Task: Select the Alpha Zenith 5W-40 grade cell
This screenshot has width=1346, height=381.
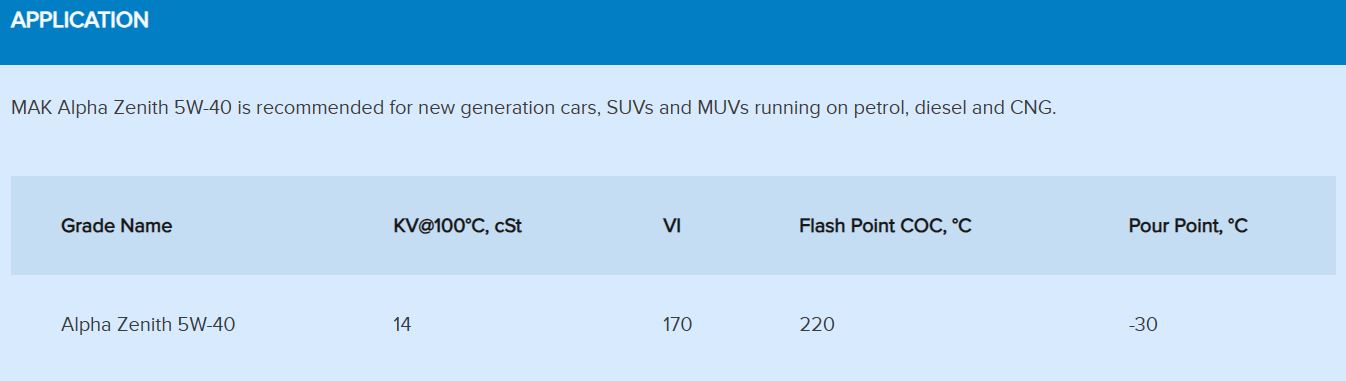Action: tap(148, 324)
